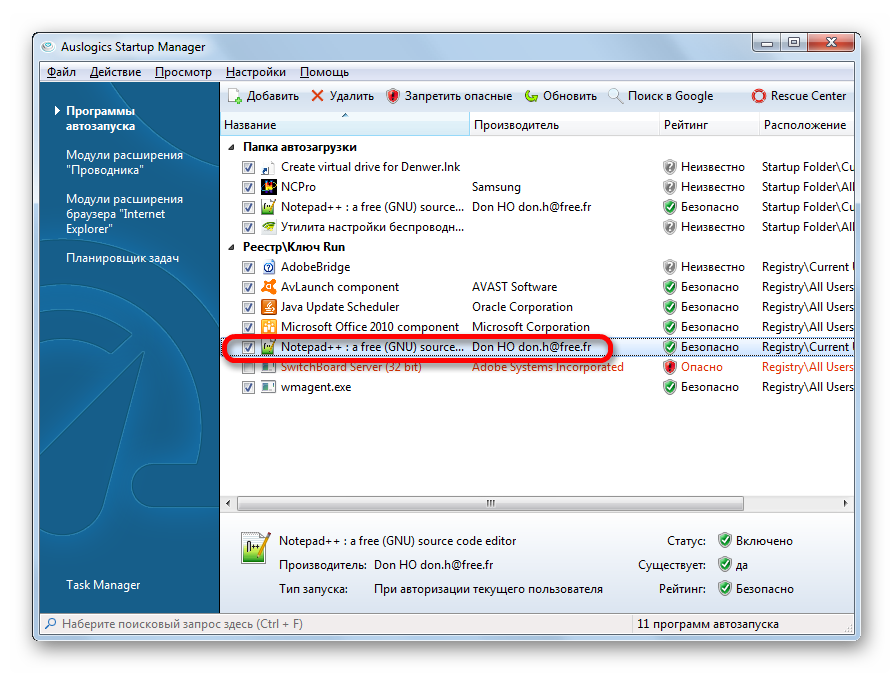894x674 pixels.
Task: Click the Добавить toolbar button
Action: point(263,96)
